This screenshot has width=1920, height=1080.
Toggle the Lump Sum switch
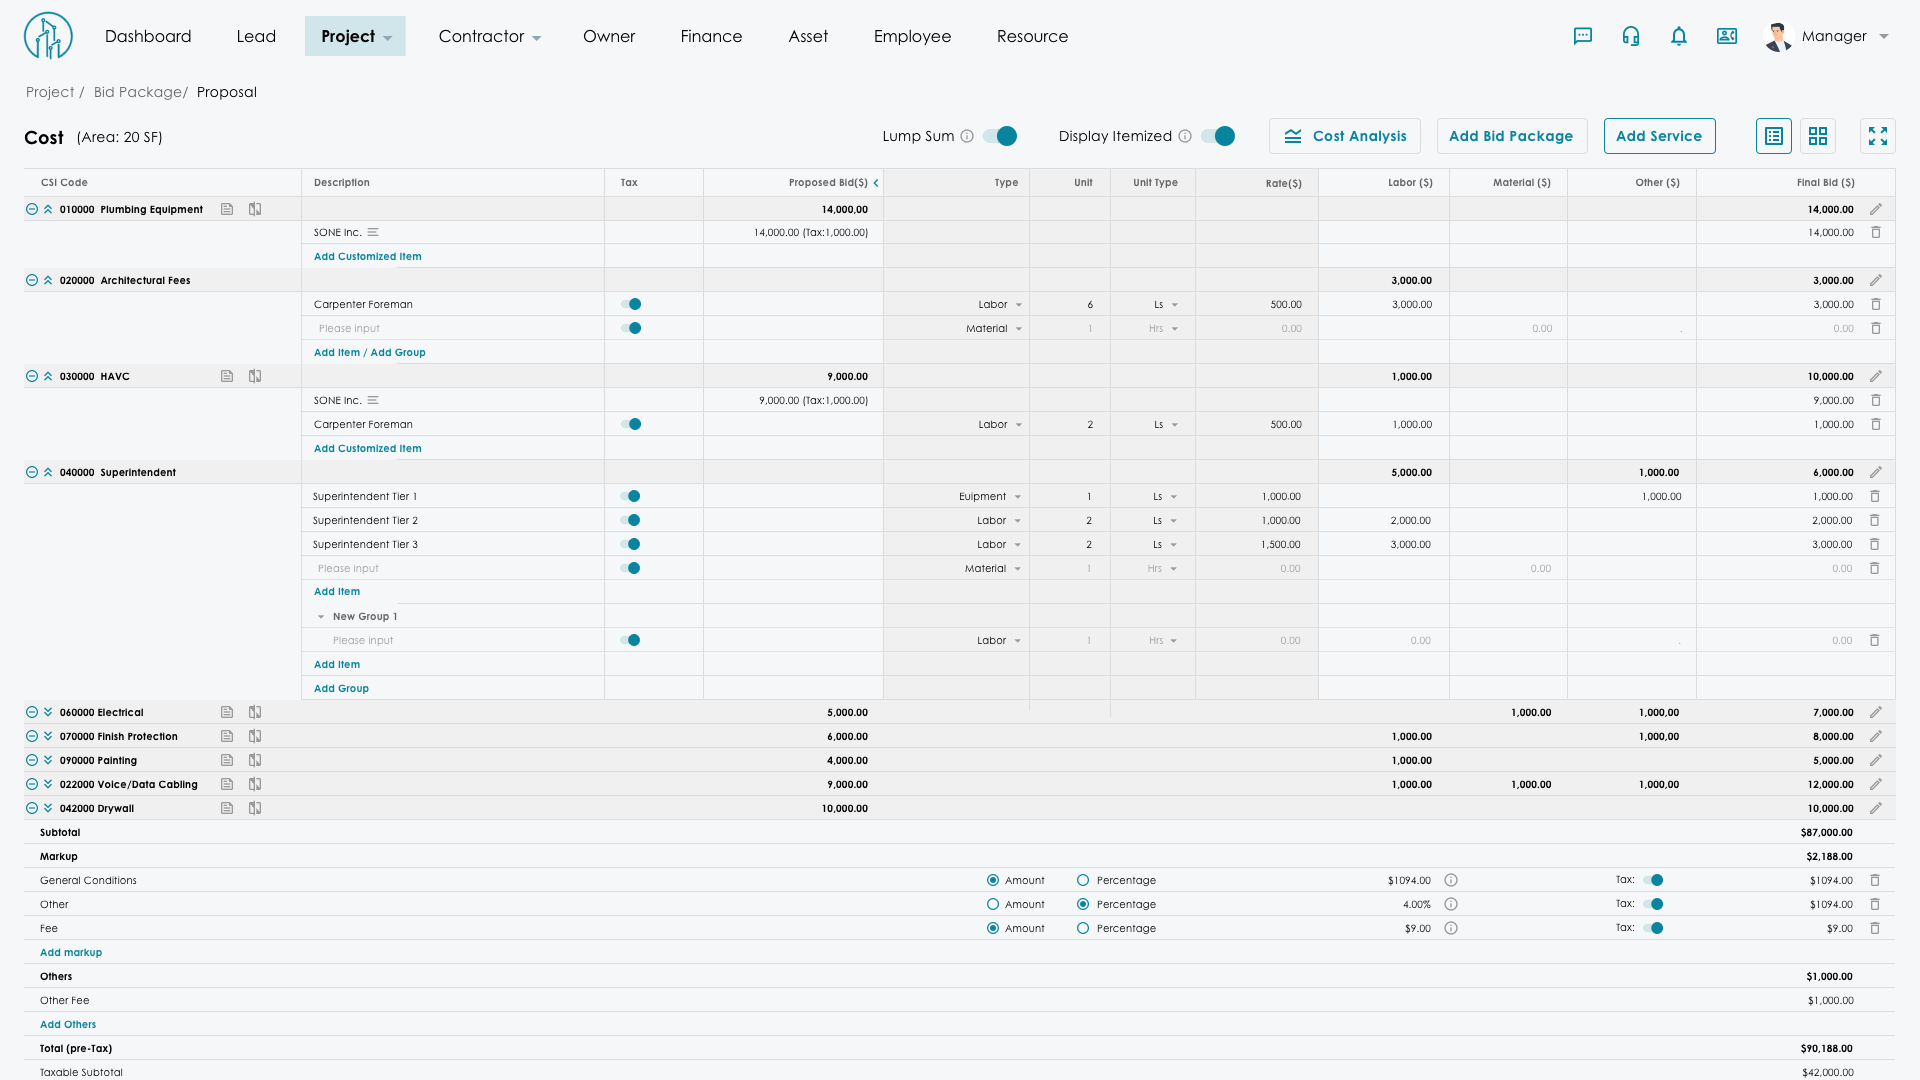1000,136
